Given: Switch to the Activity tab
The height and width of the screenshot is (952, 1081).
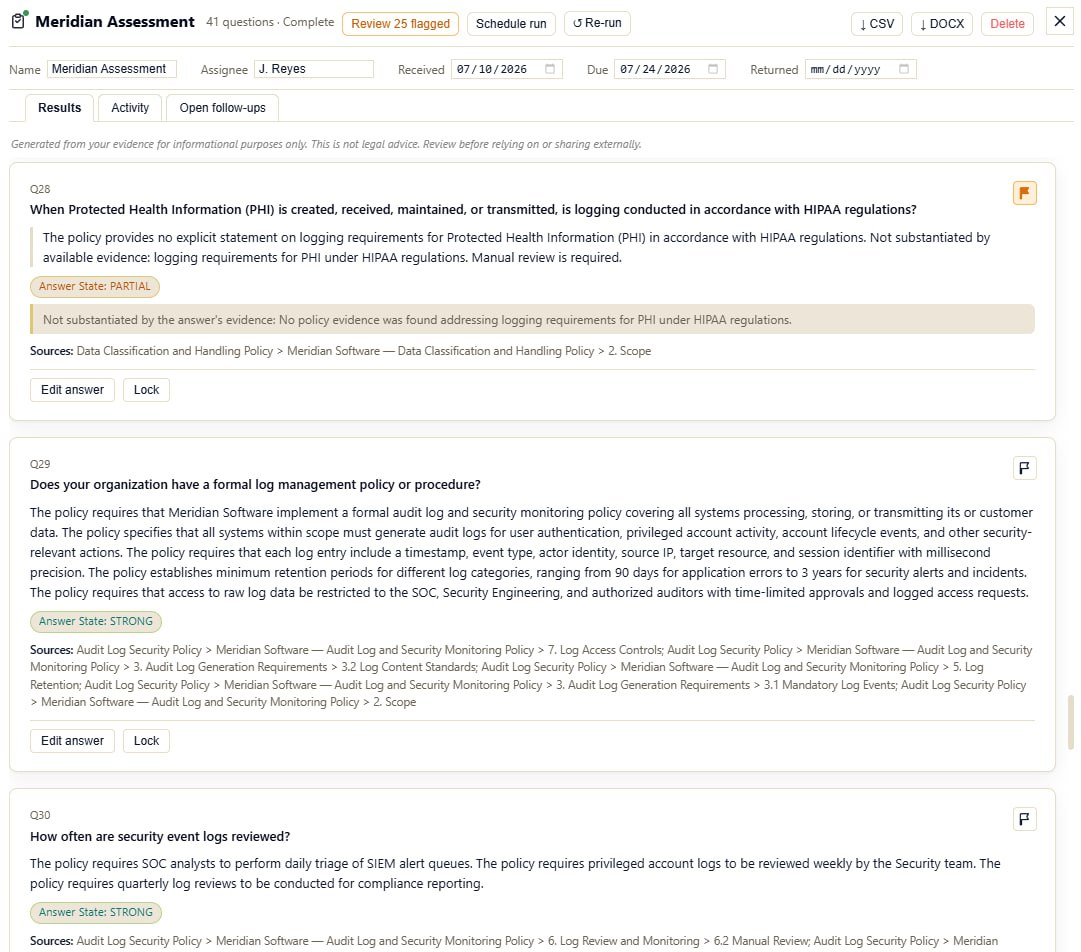Looking at the screenshot, I should [x=130, y=108].
